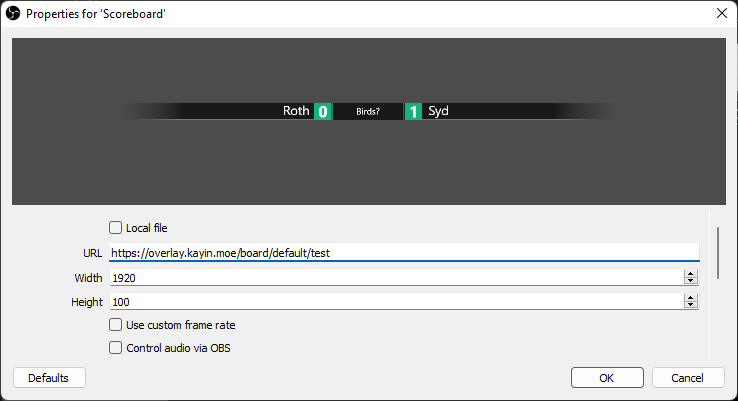
Task: Click the Height label
Action: point(87,302)
